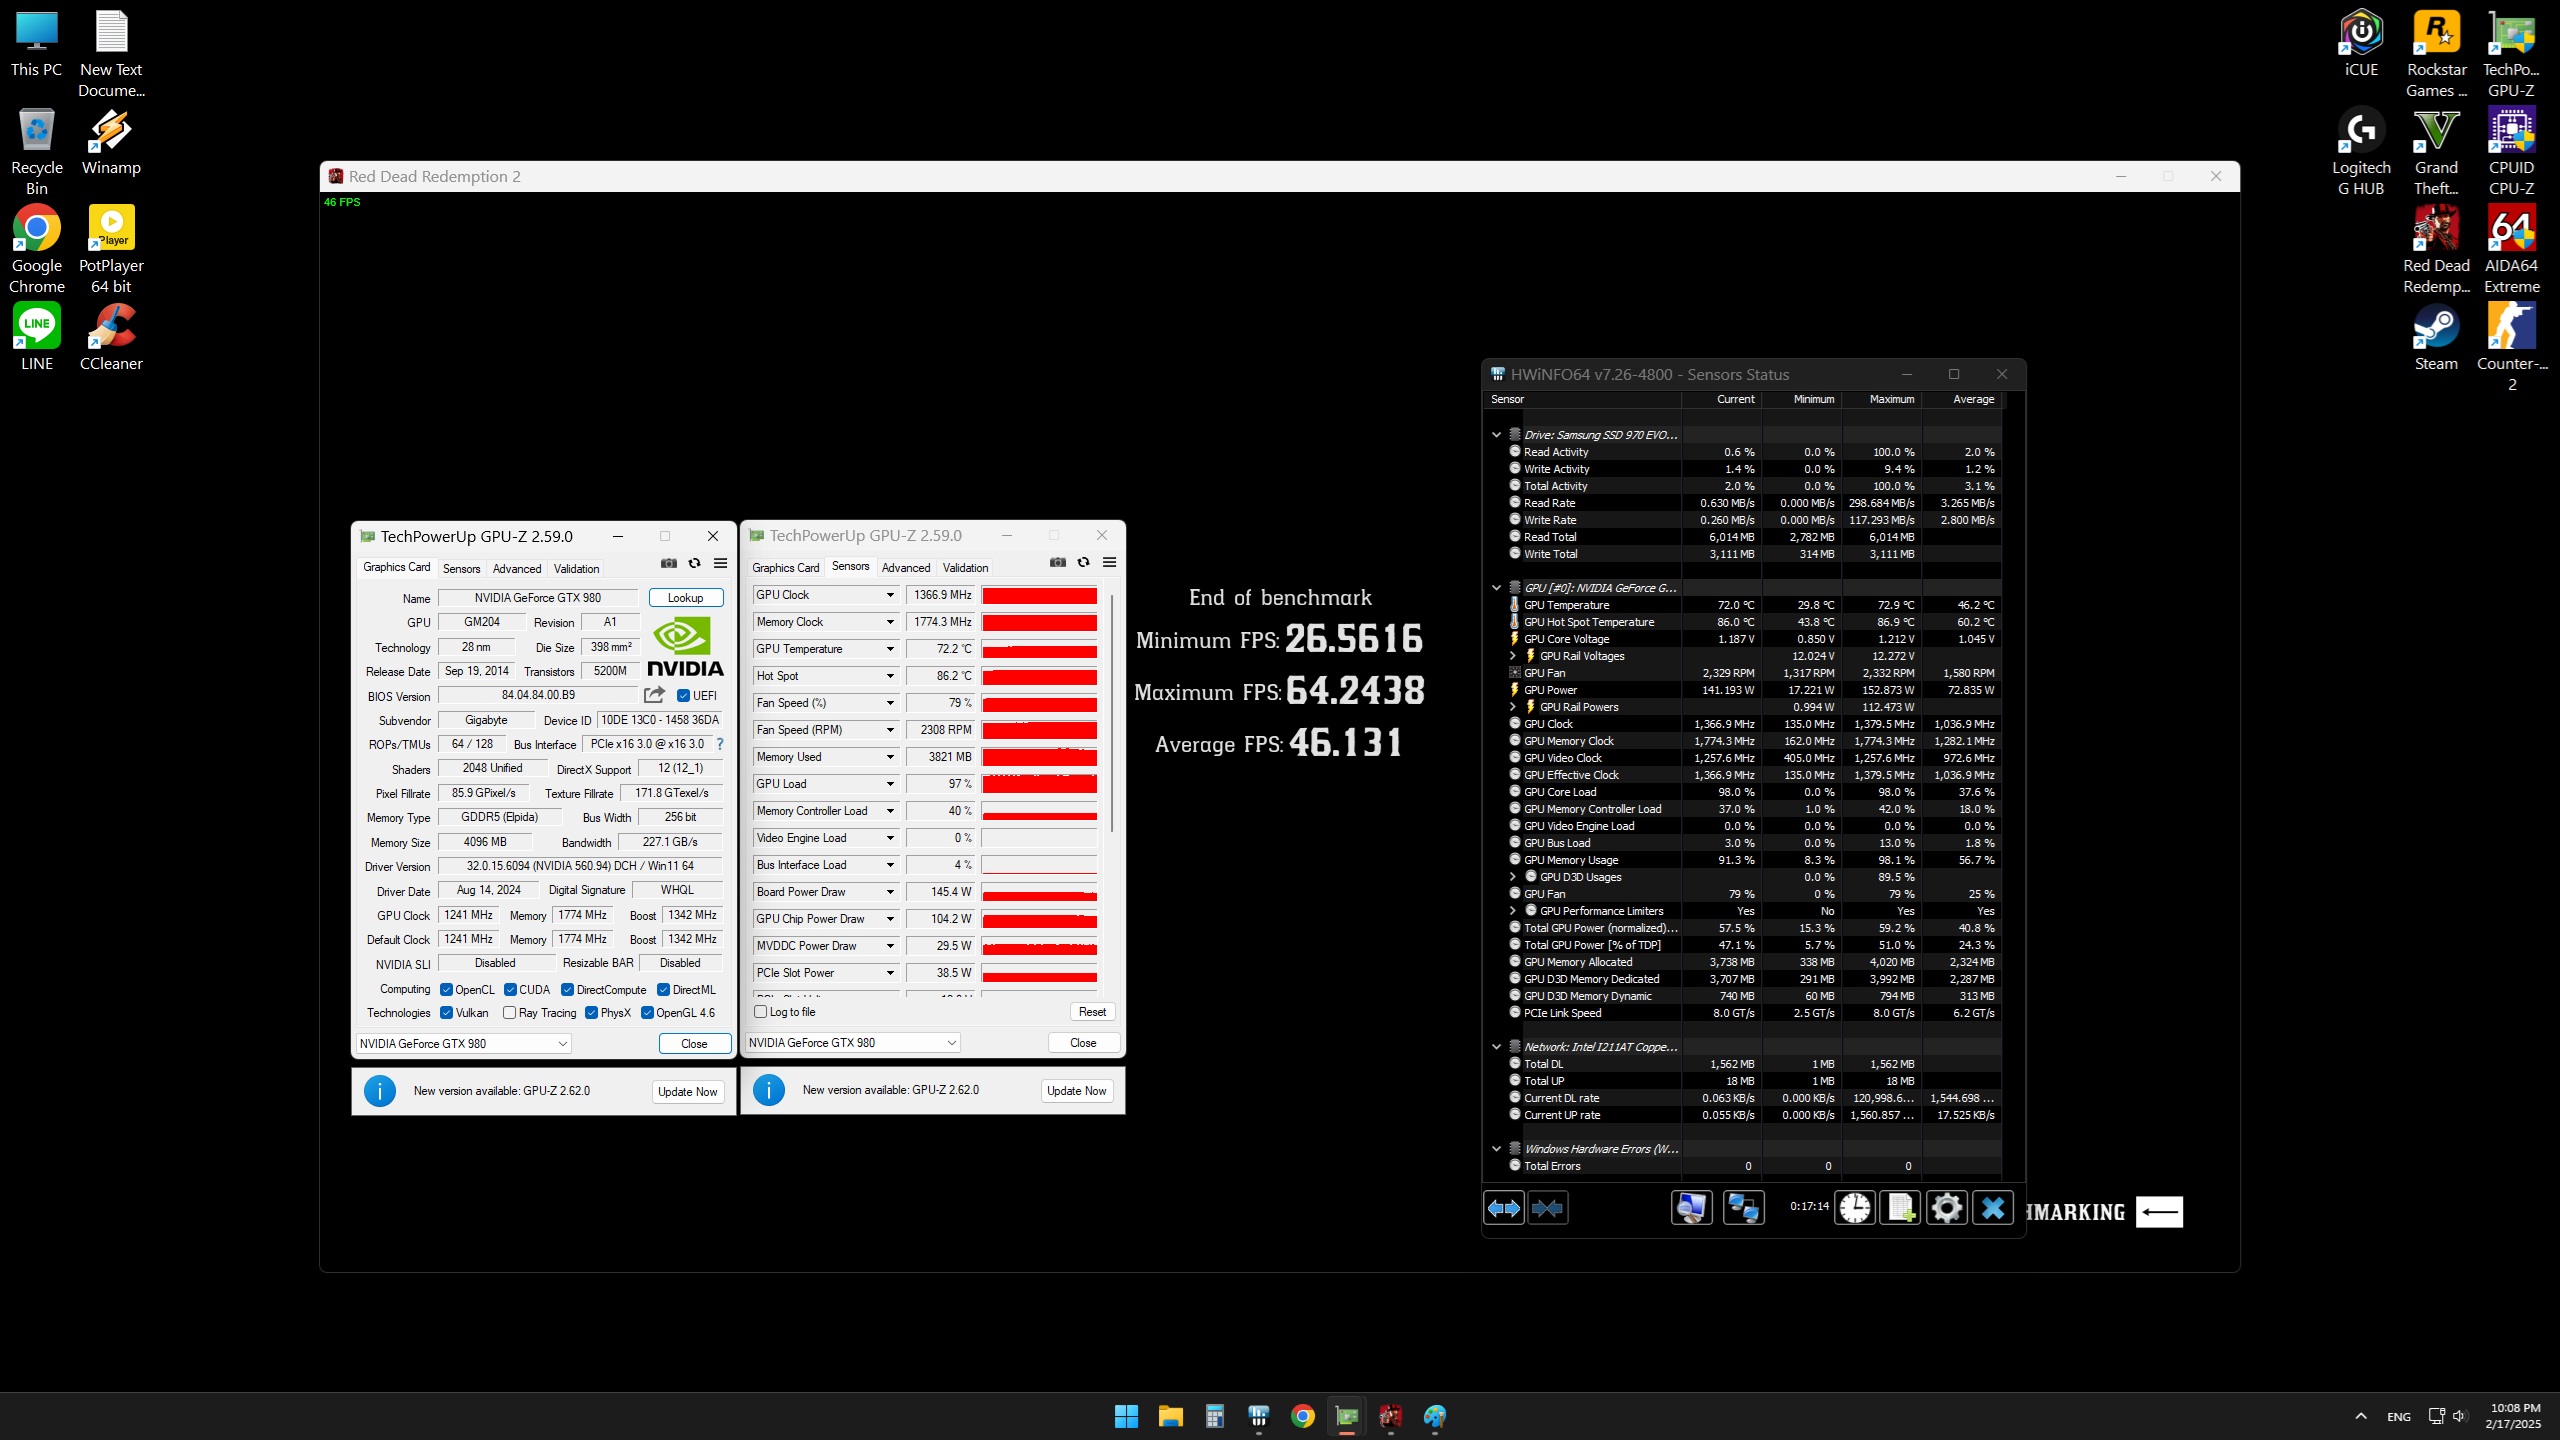Open Winamp desktop icon

[x=111, y=142]
